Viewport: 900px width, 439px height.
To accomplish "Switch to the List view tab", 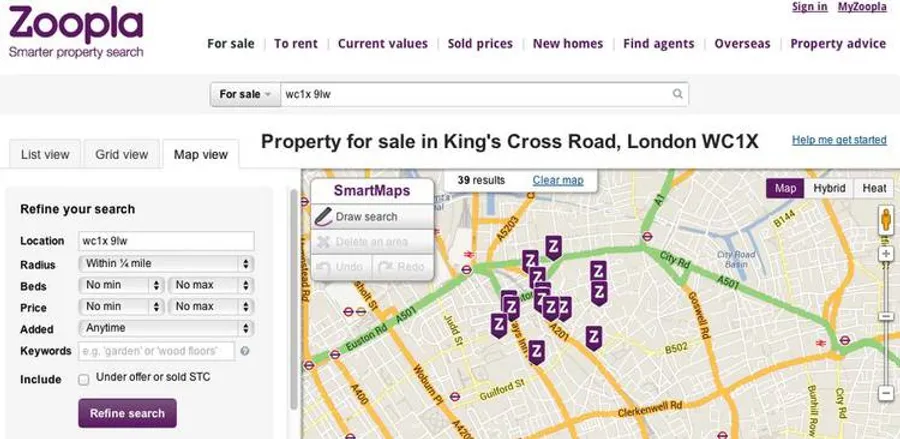I will click(45, 154).
